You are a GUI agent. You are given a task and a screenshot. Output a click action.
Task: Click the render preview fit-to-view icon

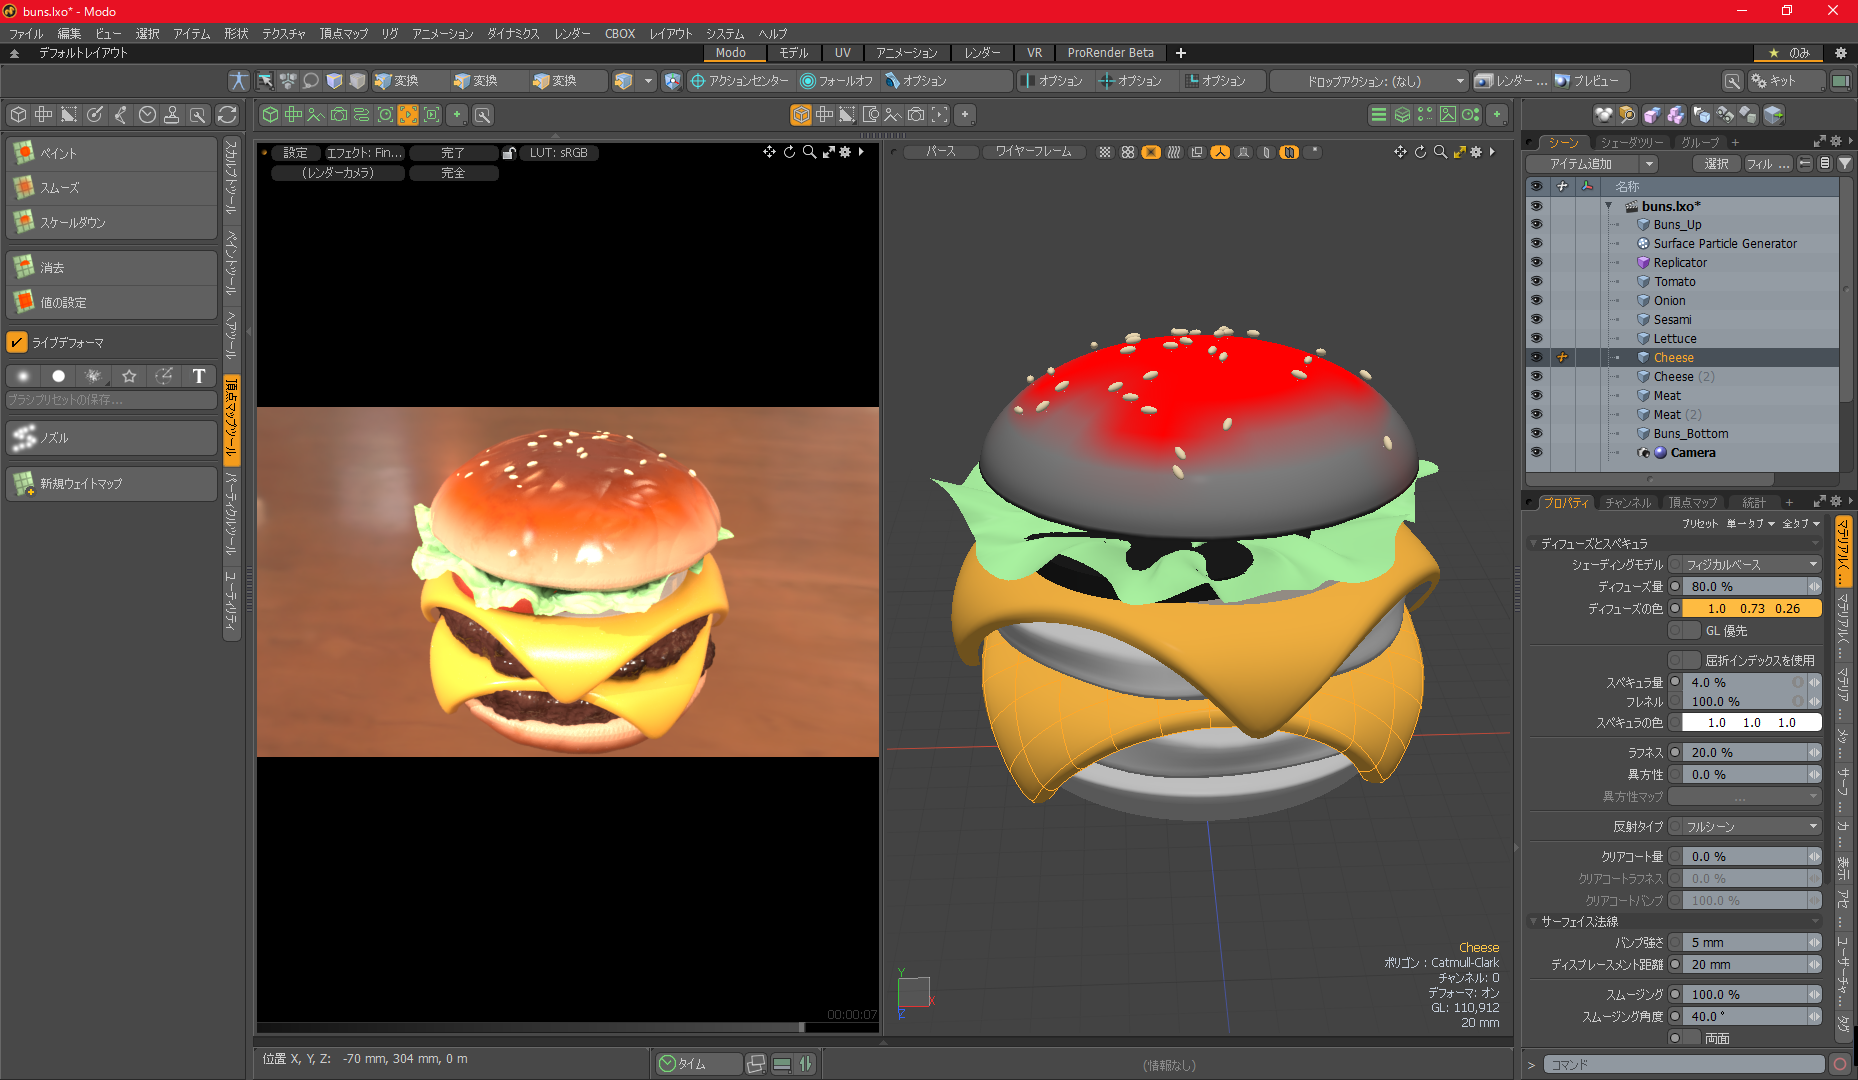tap(829, 152)
